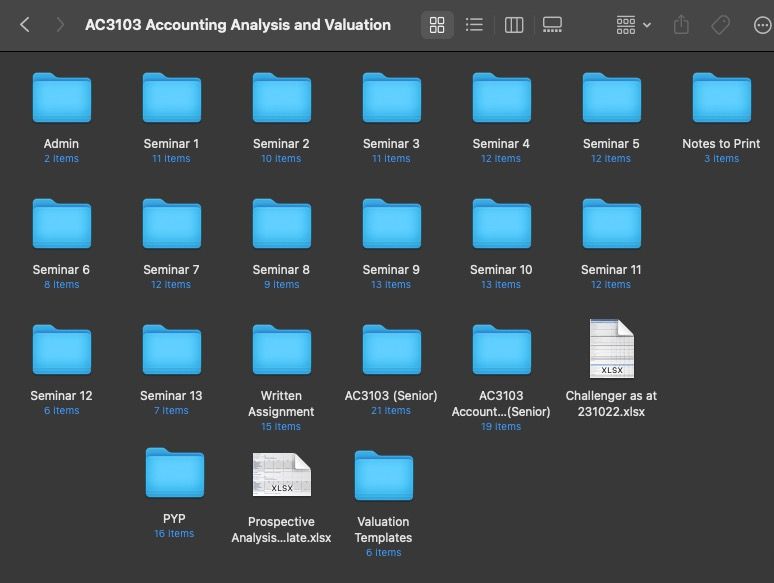Viewport: 774px width, 583px height.
Task: Select the Notes to Print folder
Action: click(721, 98)
